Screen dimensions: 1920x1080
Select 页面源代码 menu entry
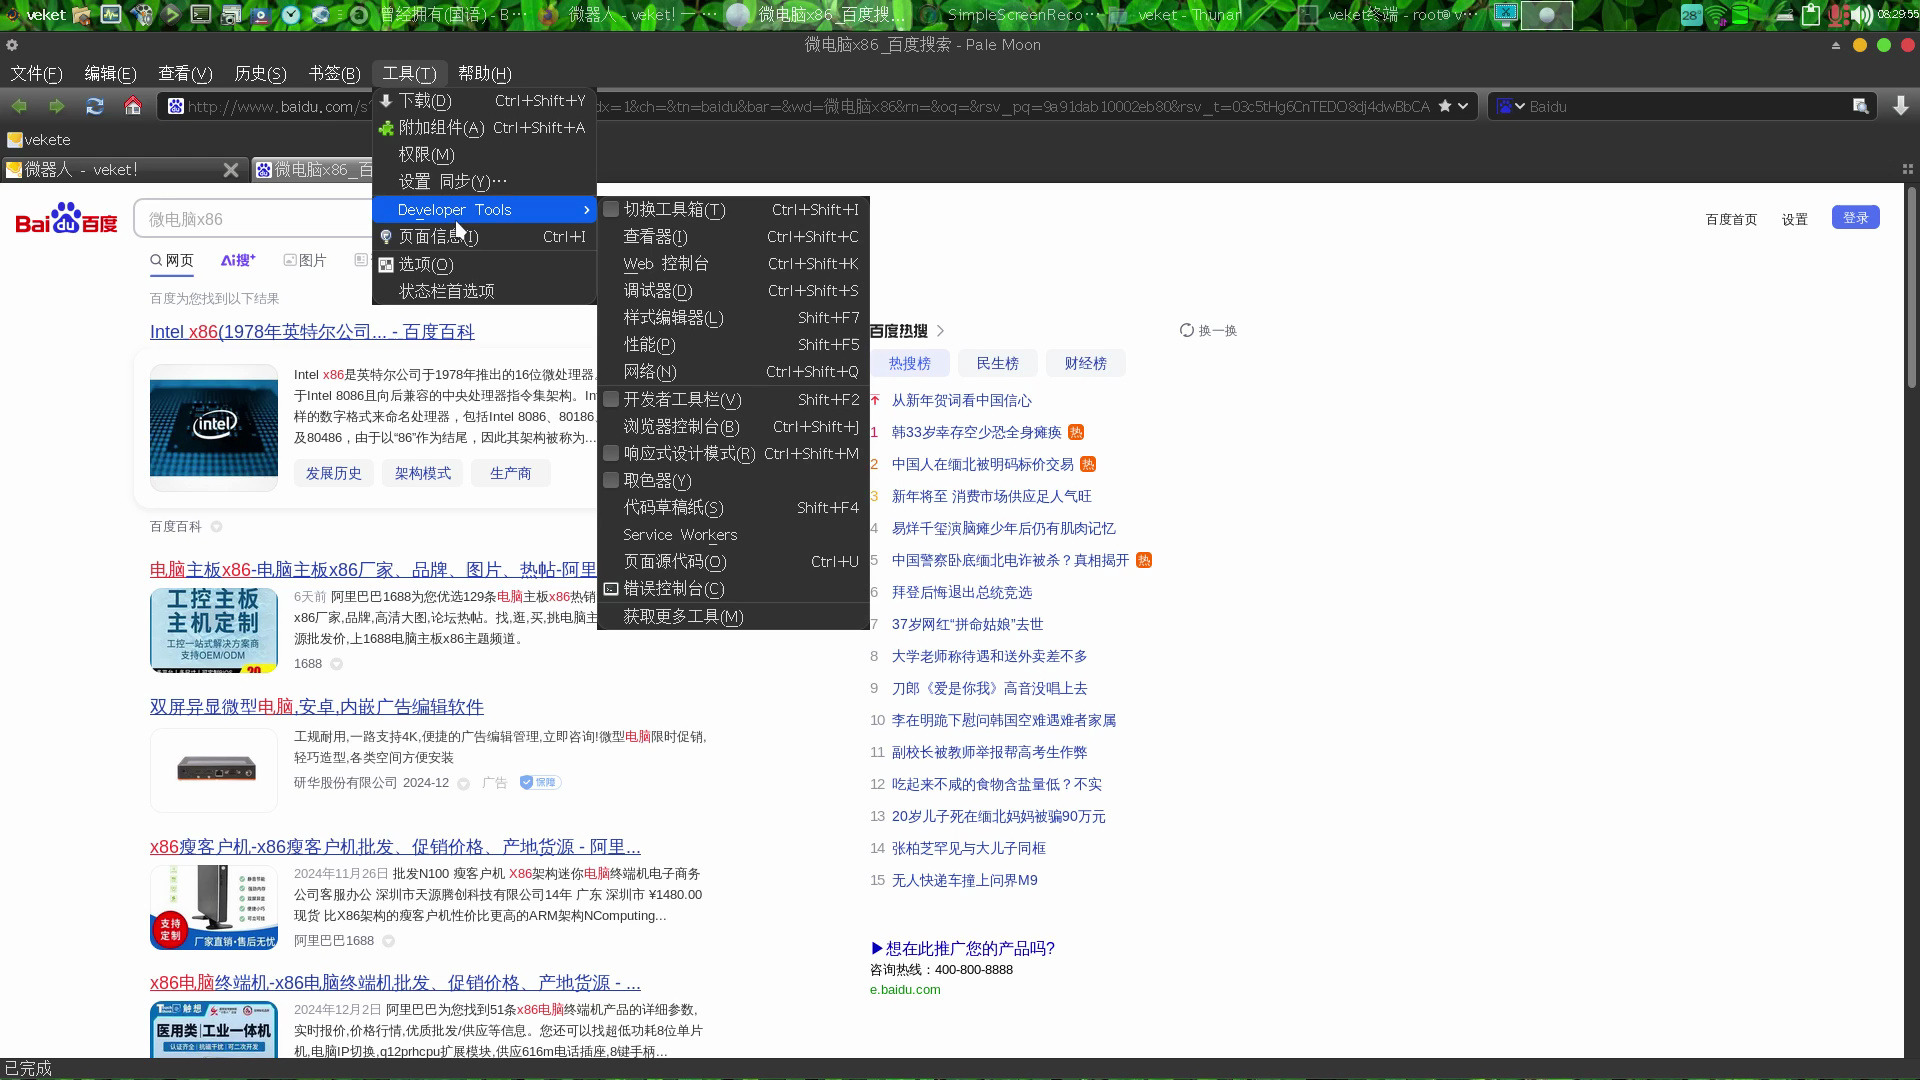click(733, 562)
